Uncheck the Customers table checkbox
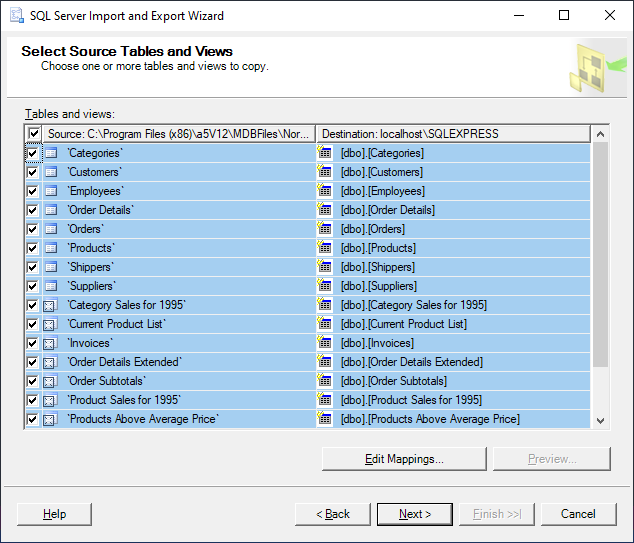This screenshot has height=543, width=634. pos(32,172)
